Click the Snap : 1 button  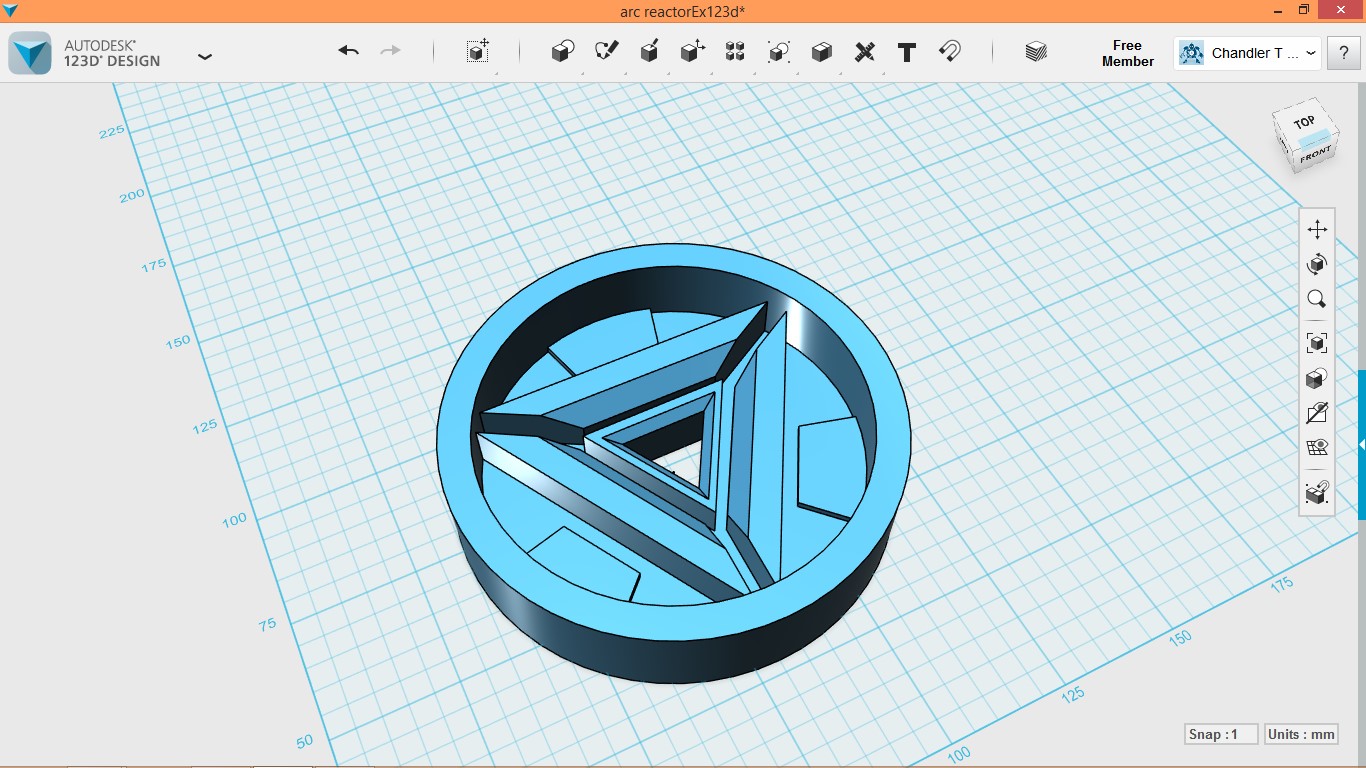coord(1220,734)
